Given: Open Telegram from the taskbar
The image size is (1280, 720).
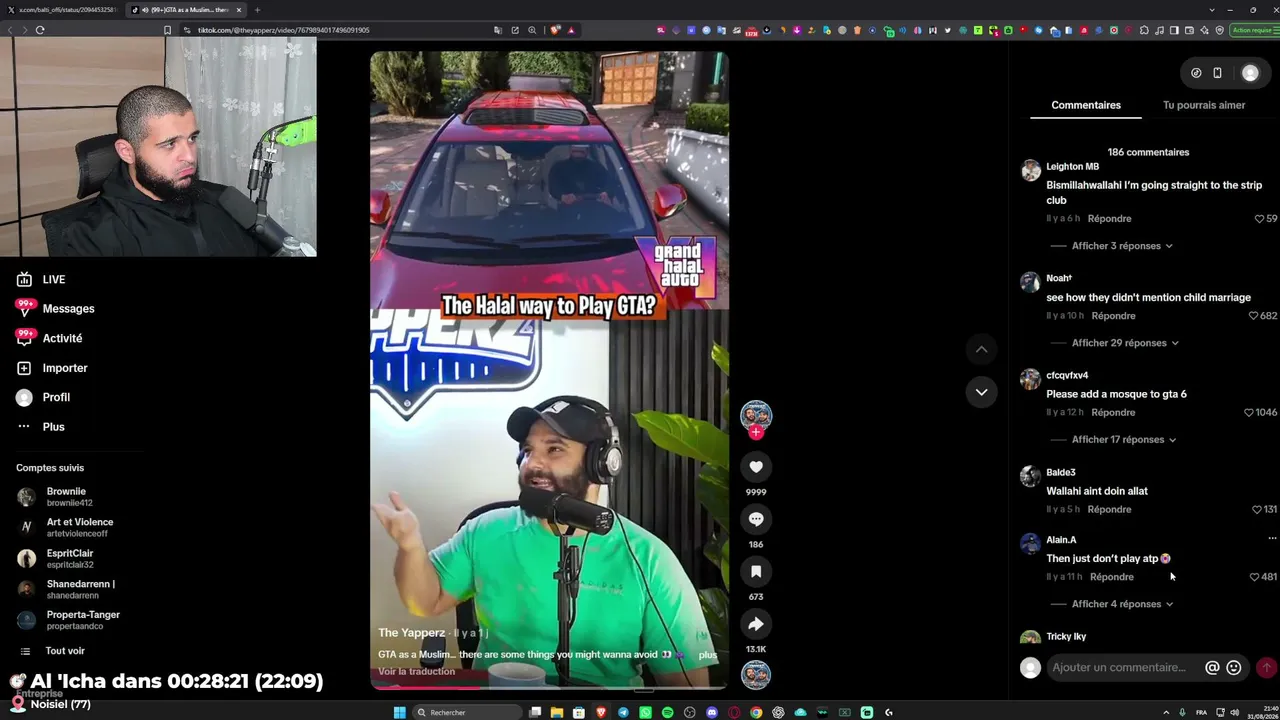Looking at the screenshot, I should [x=623, y=712].
